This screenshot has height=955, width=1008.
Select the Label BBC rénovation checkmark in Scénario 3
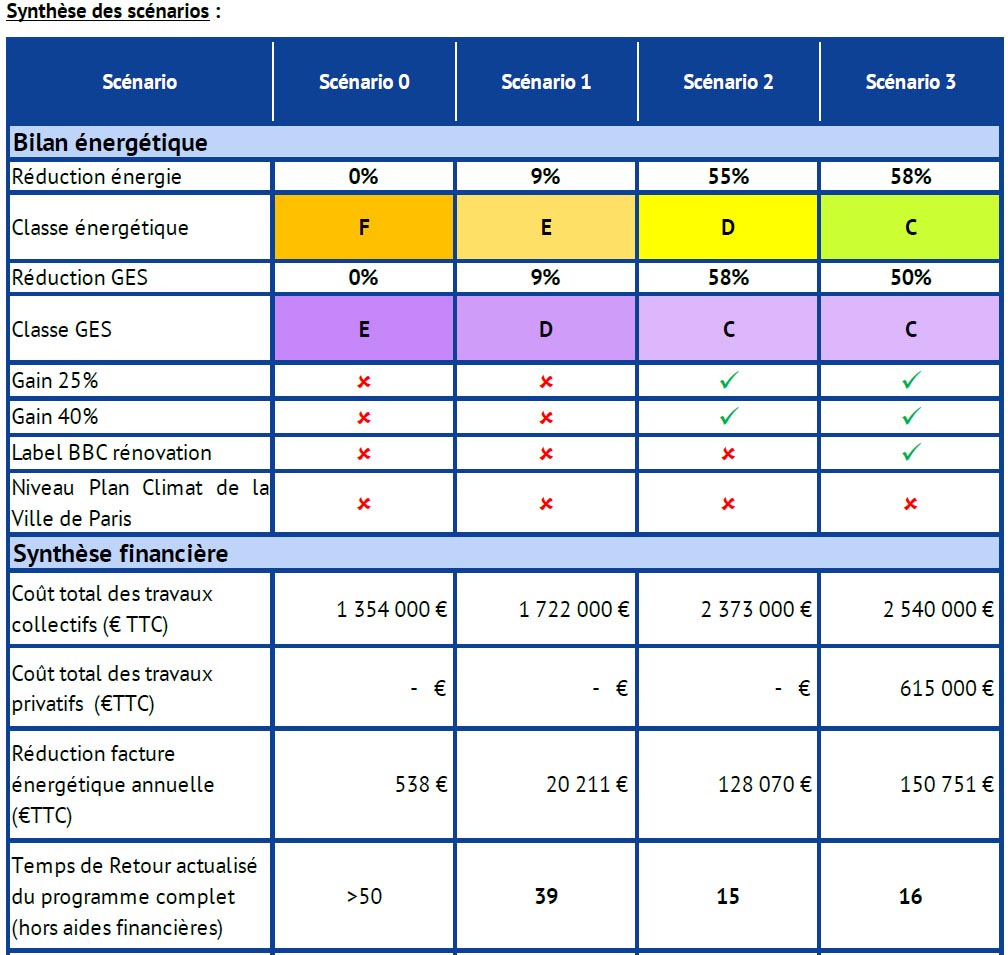pos(910,452)
